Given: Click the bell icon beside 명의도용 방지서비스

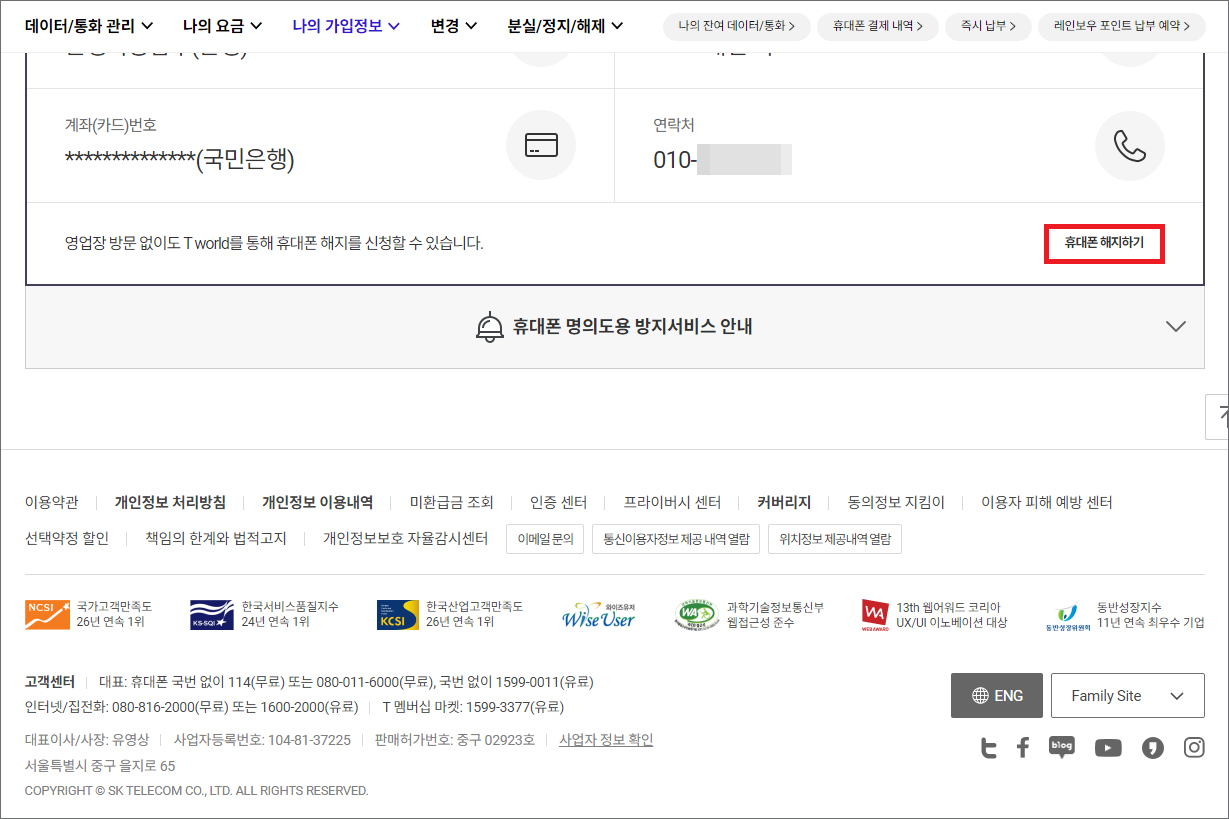Looking at the screenshot, I should pos(490,327).
